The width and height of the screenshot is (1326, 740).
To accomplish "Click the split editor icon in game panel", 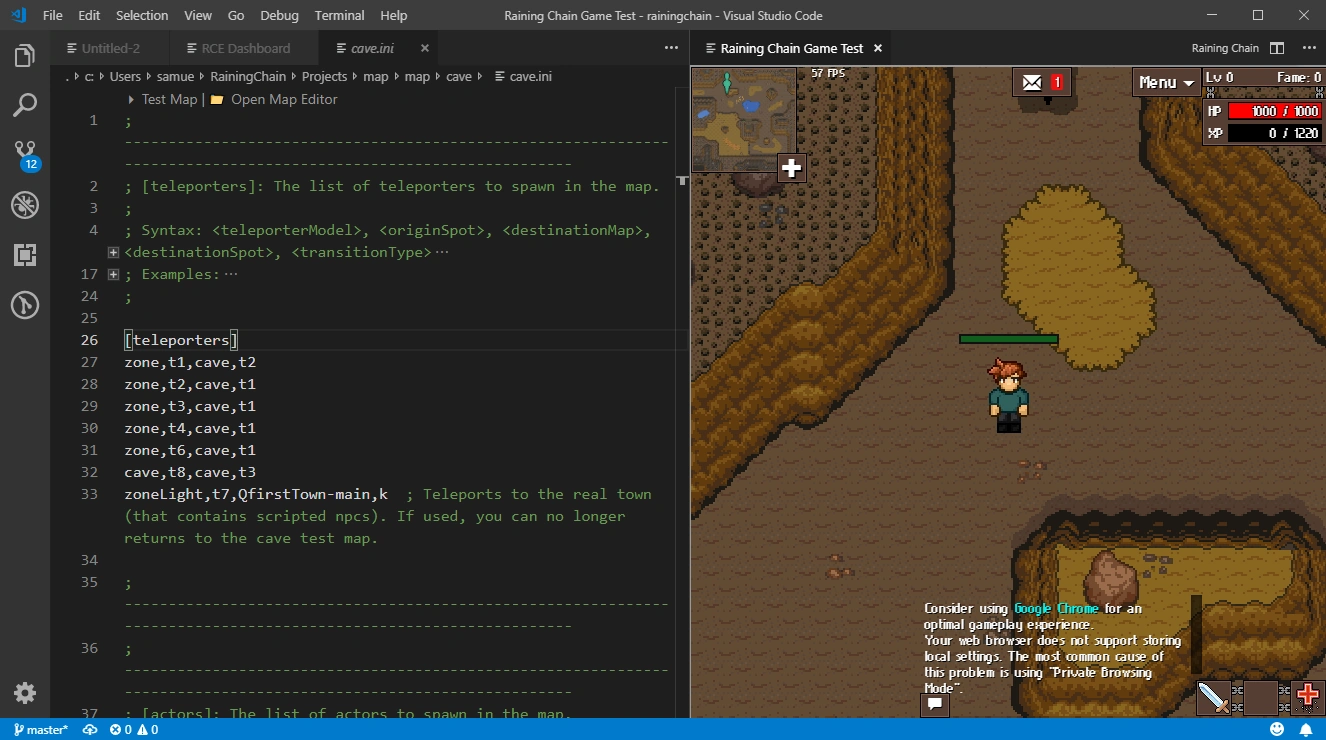I will click(1277, 48).
